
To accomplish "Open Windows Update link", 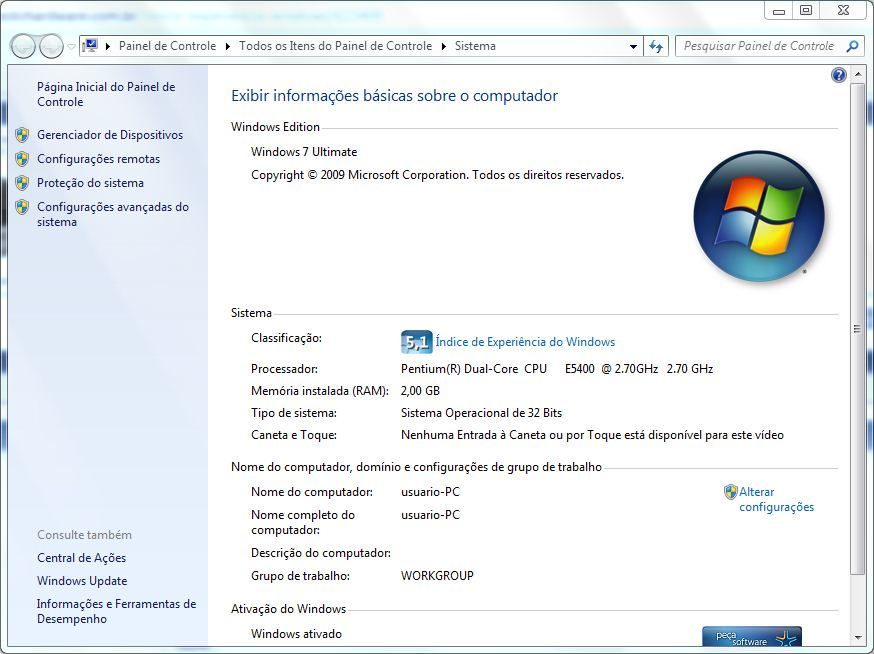I will (x=82, y=581).
